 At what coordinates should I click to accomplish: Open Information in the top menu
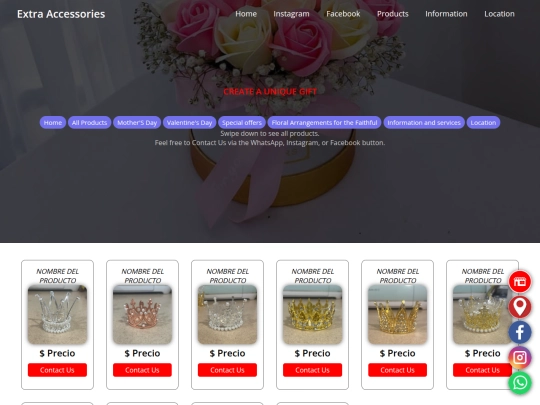click(446, 14)
